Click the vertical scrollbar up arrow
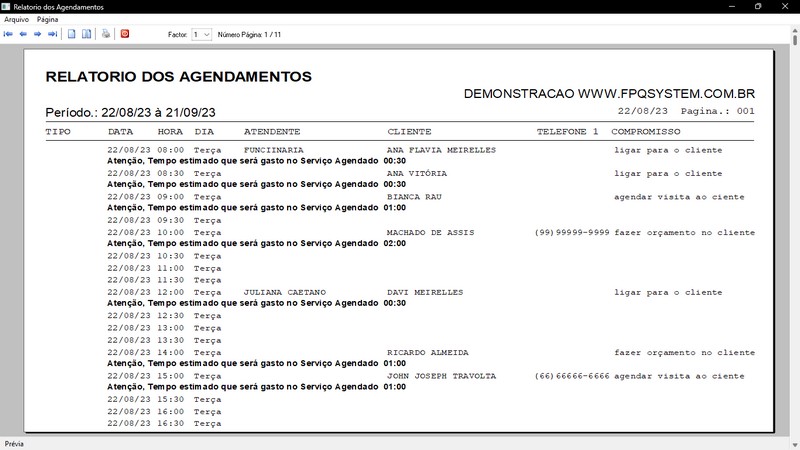800x450 pixels. click(795, 32)
